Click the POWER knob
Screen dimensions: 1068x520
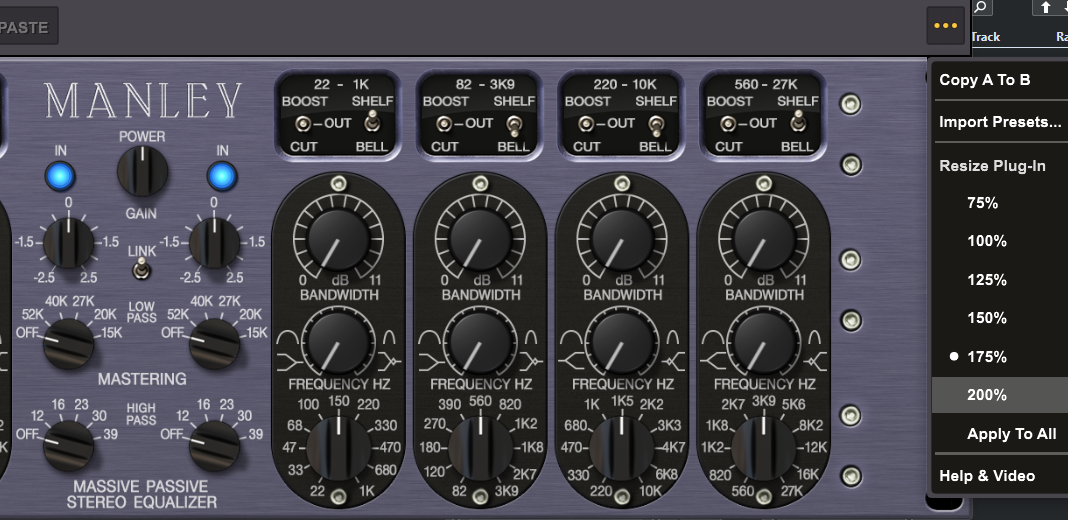pyautogui.click(x=142, y=171)
